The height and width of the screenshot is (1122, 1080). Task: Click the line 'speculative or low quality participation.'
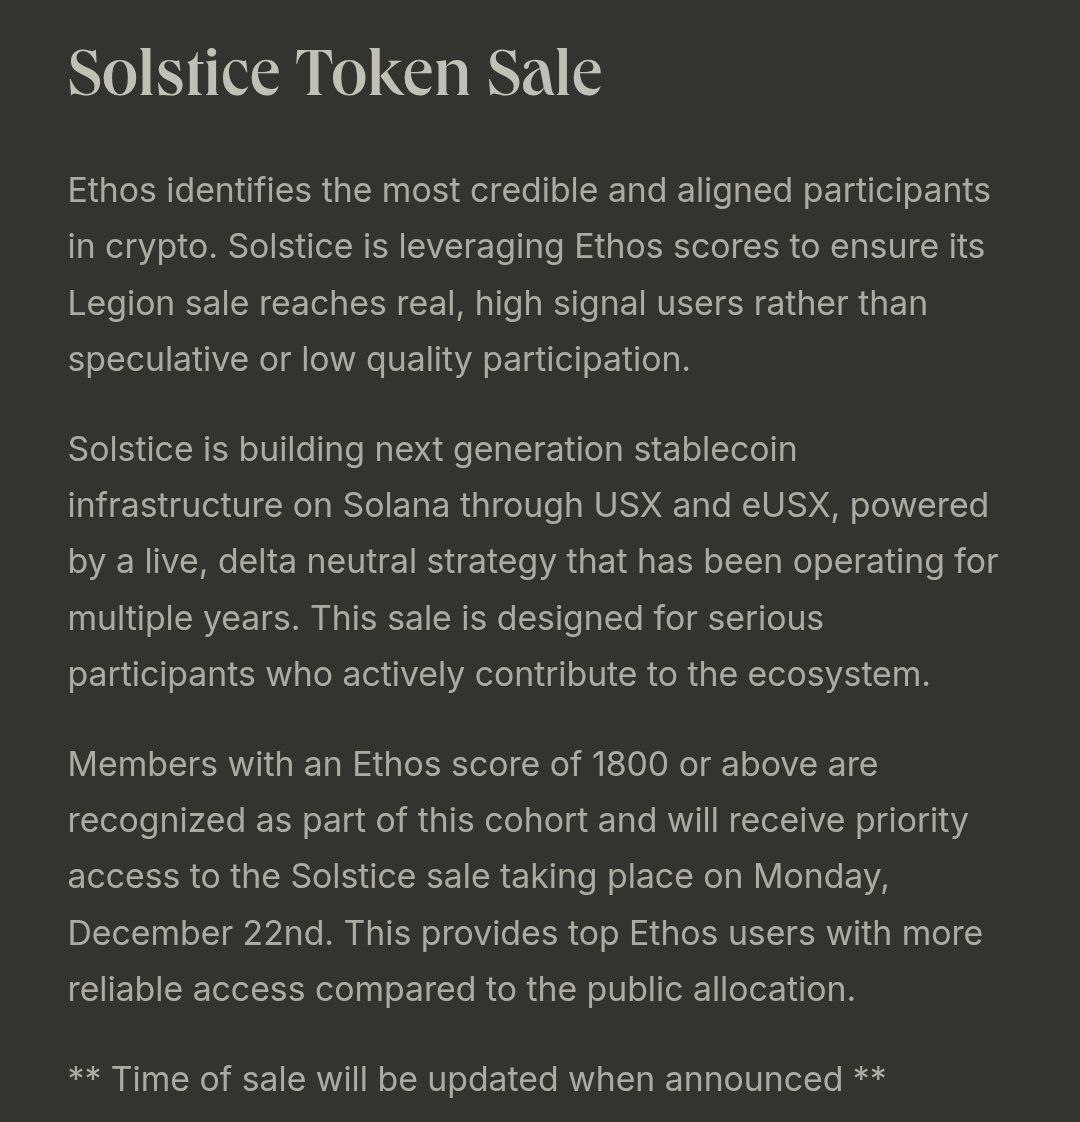(x=379, y=359)
